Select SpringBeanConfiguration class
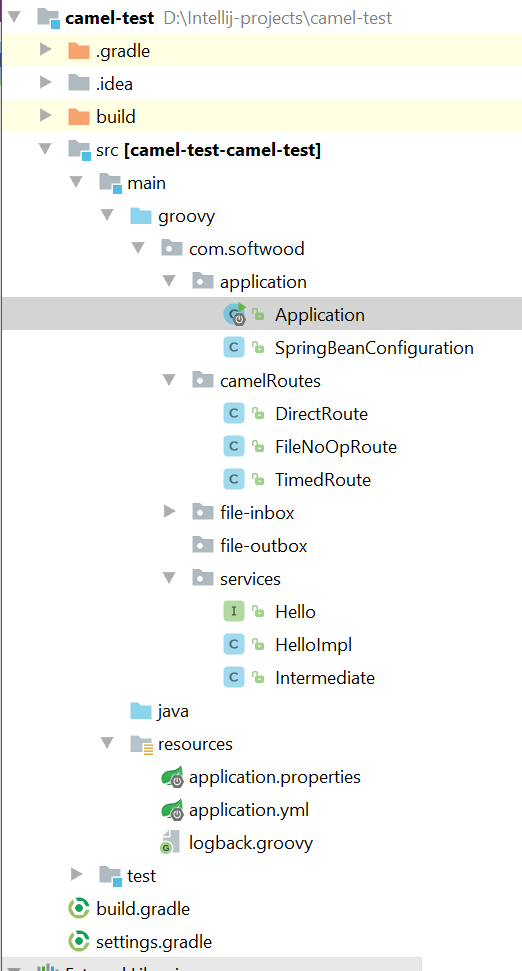The width and height of the screenshot is (522, 971). (x=375, y=347)
